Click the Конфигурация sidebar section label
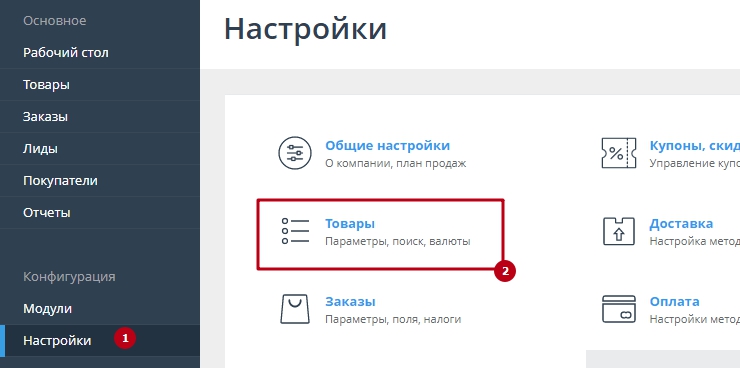The image size is (740, 368). click(x=69, y=276)
